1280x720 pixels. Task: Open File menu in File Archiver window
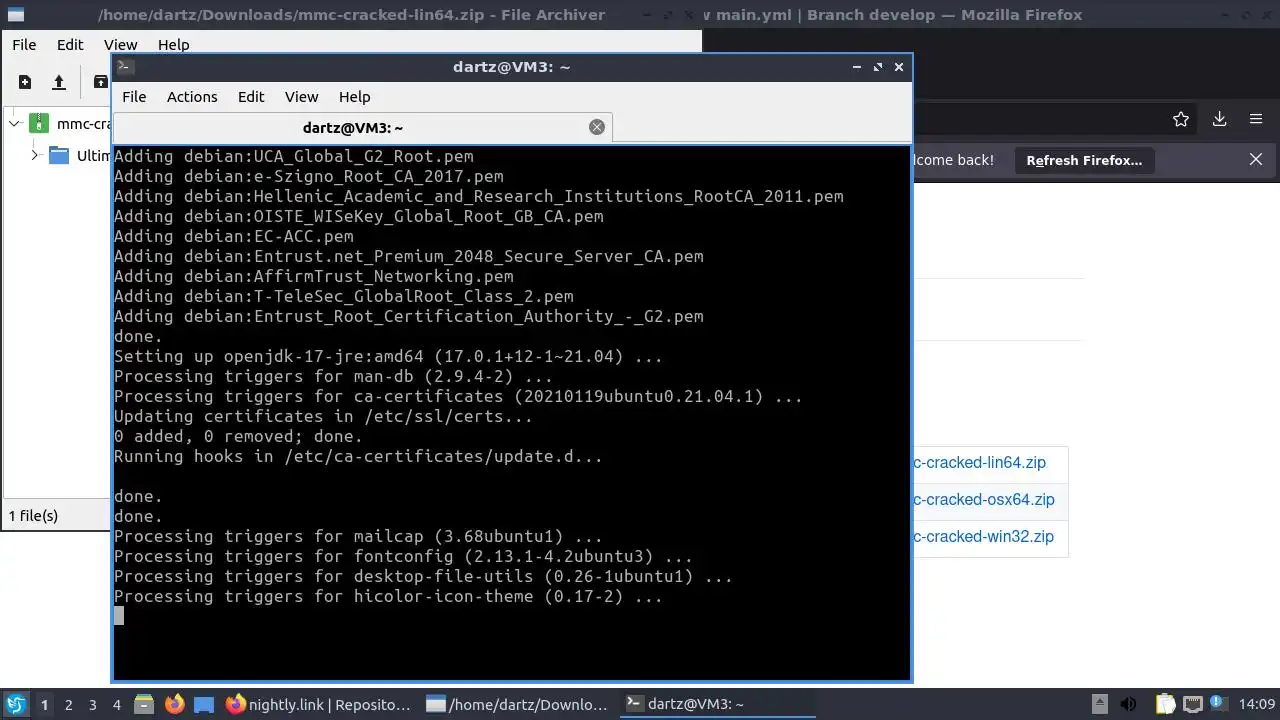pyautogui.click(x=24, y=45)
